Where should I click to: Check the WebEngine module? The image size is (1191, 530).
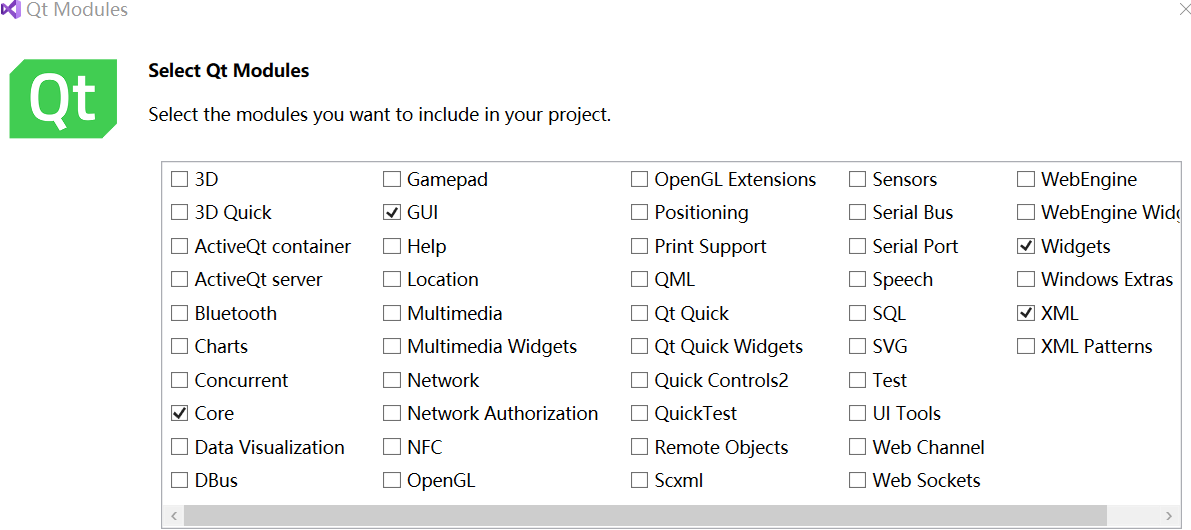1026,180
